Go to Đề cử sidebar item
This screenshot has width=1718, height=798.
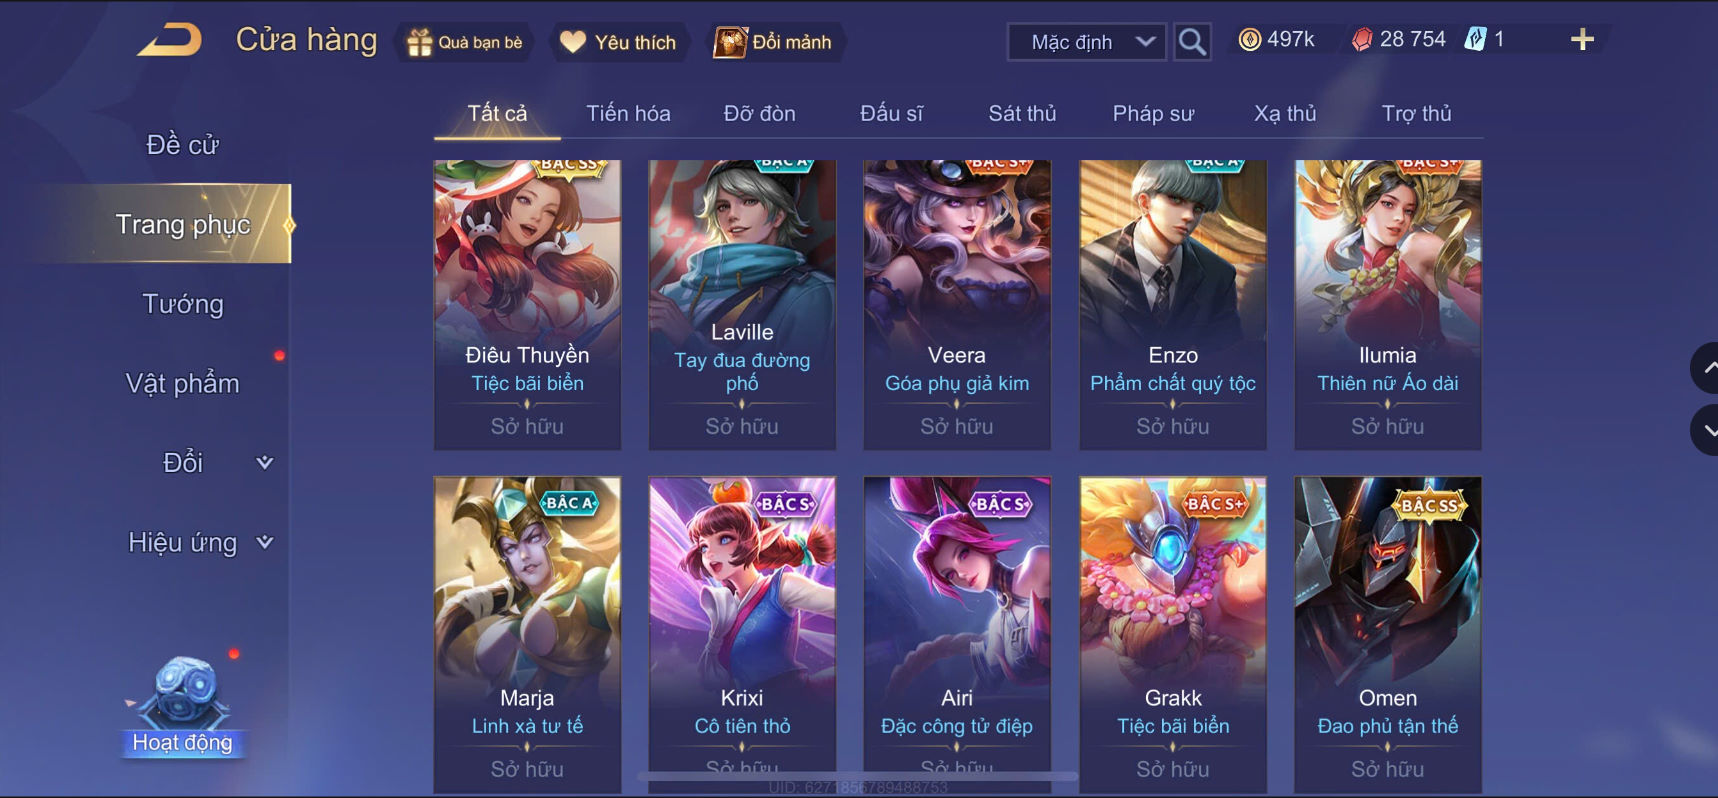click(183, 145)
